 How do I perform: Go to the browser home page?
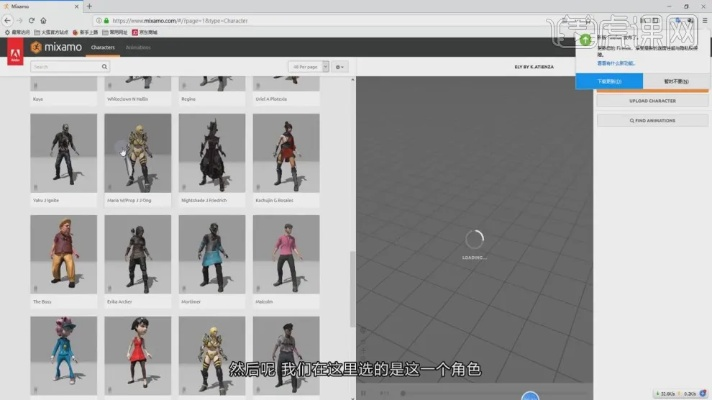tap(43, 20)
